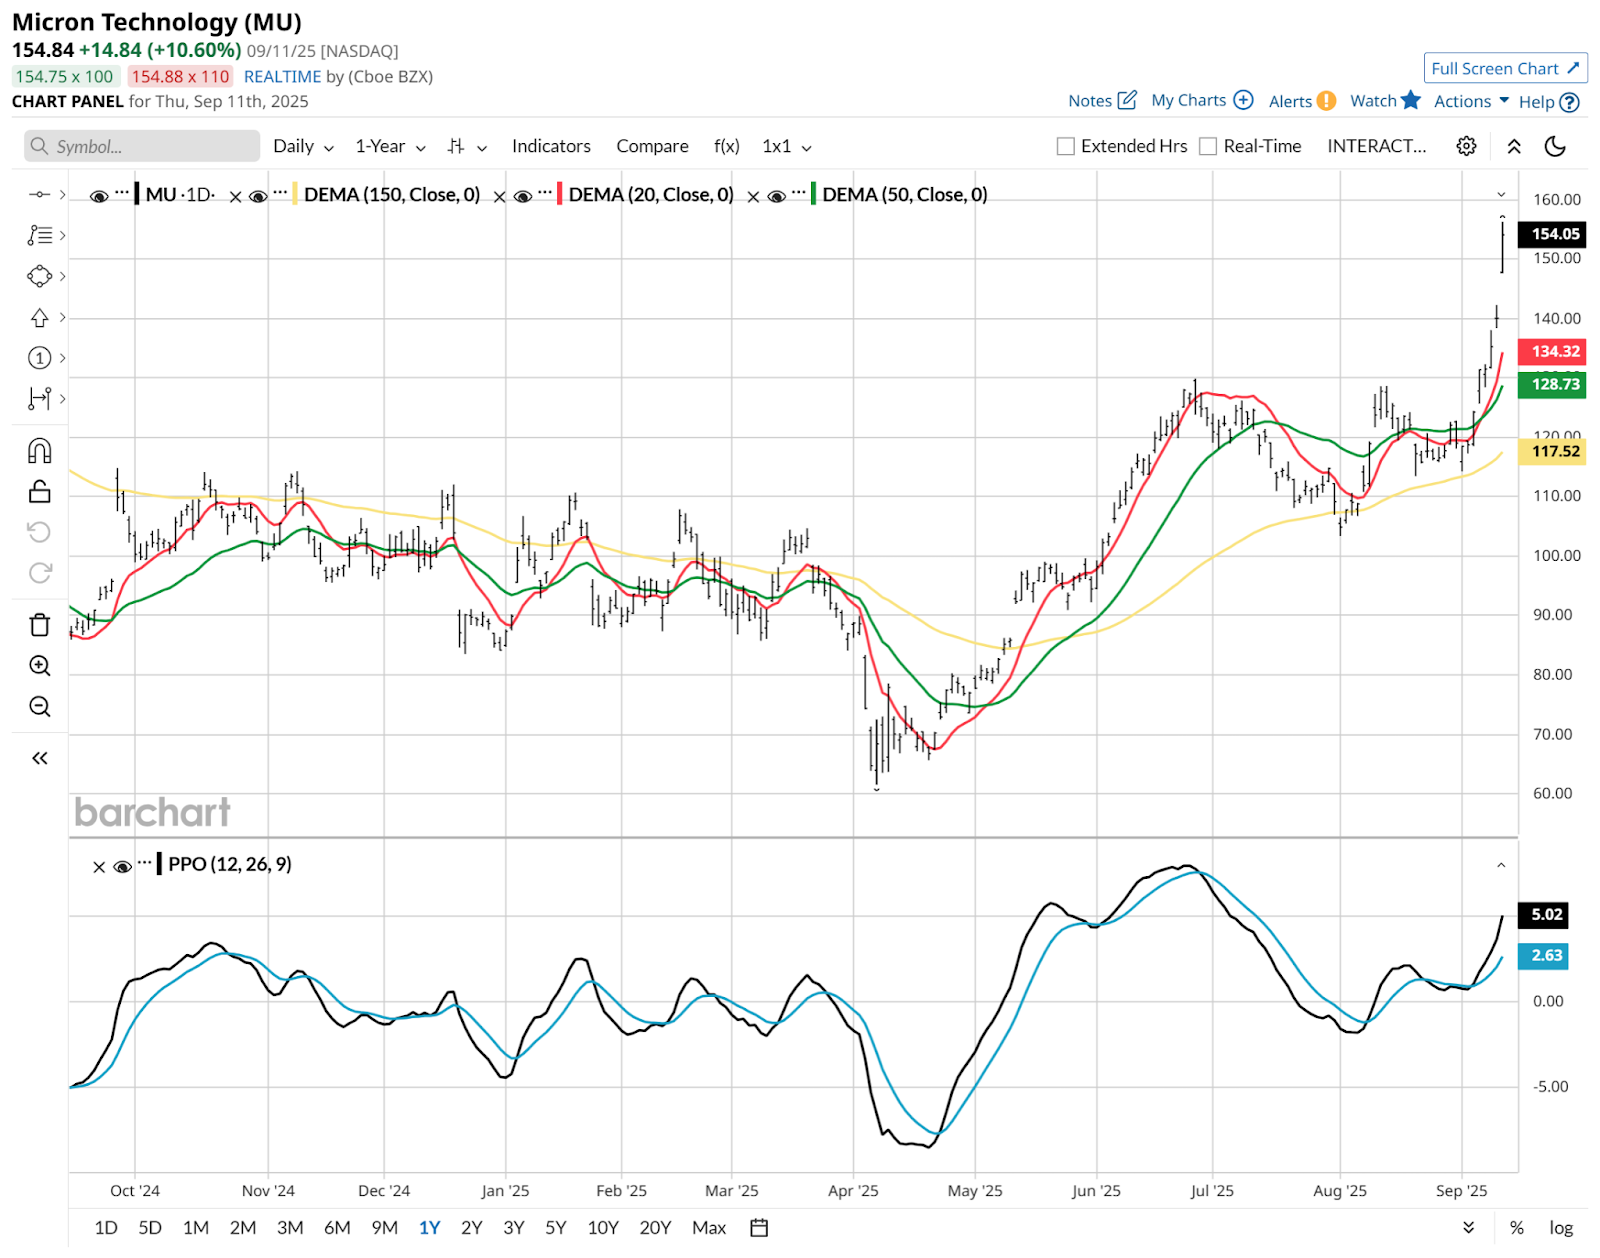Expand the PPO pane chevron
The height and width of the screenshot is (1258, 1600).
click(1501, 865)
